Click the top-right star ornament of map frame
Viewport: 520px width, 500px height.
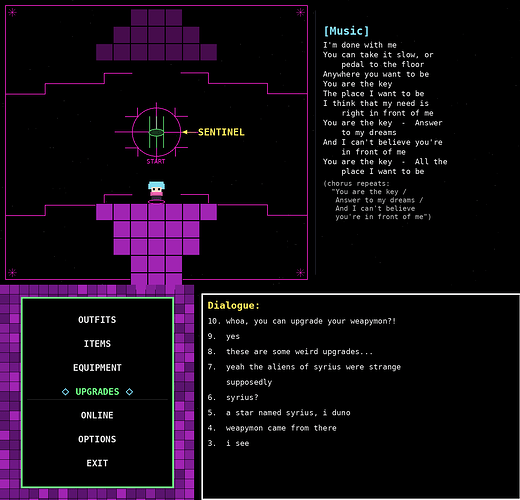point(300,13)
